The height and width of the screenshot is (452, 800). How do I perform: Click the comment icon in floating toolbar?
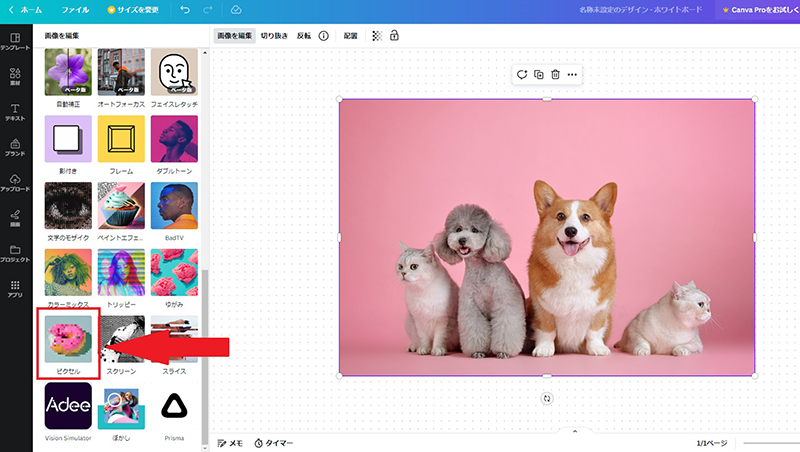tap(521, 74)
